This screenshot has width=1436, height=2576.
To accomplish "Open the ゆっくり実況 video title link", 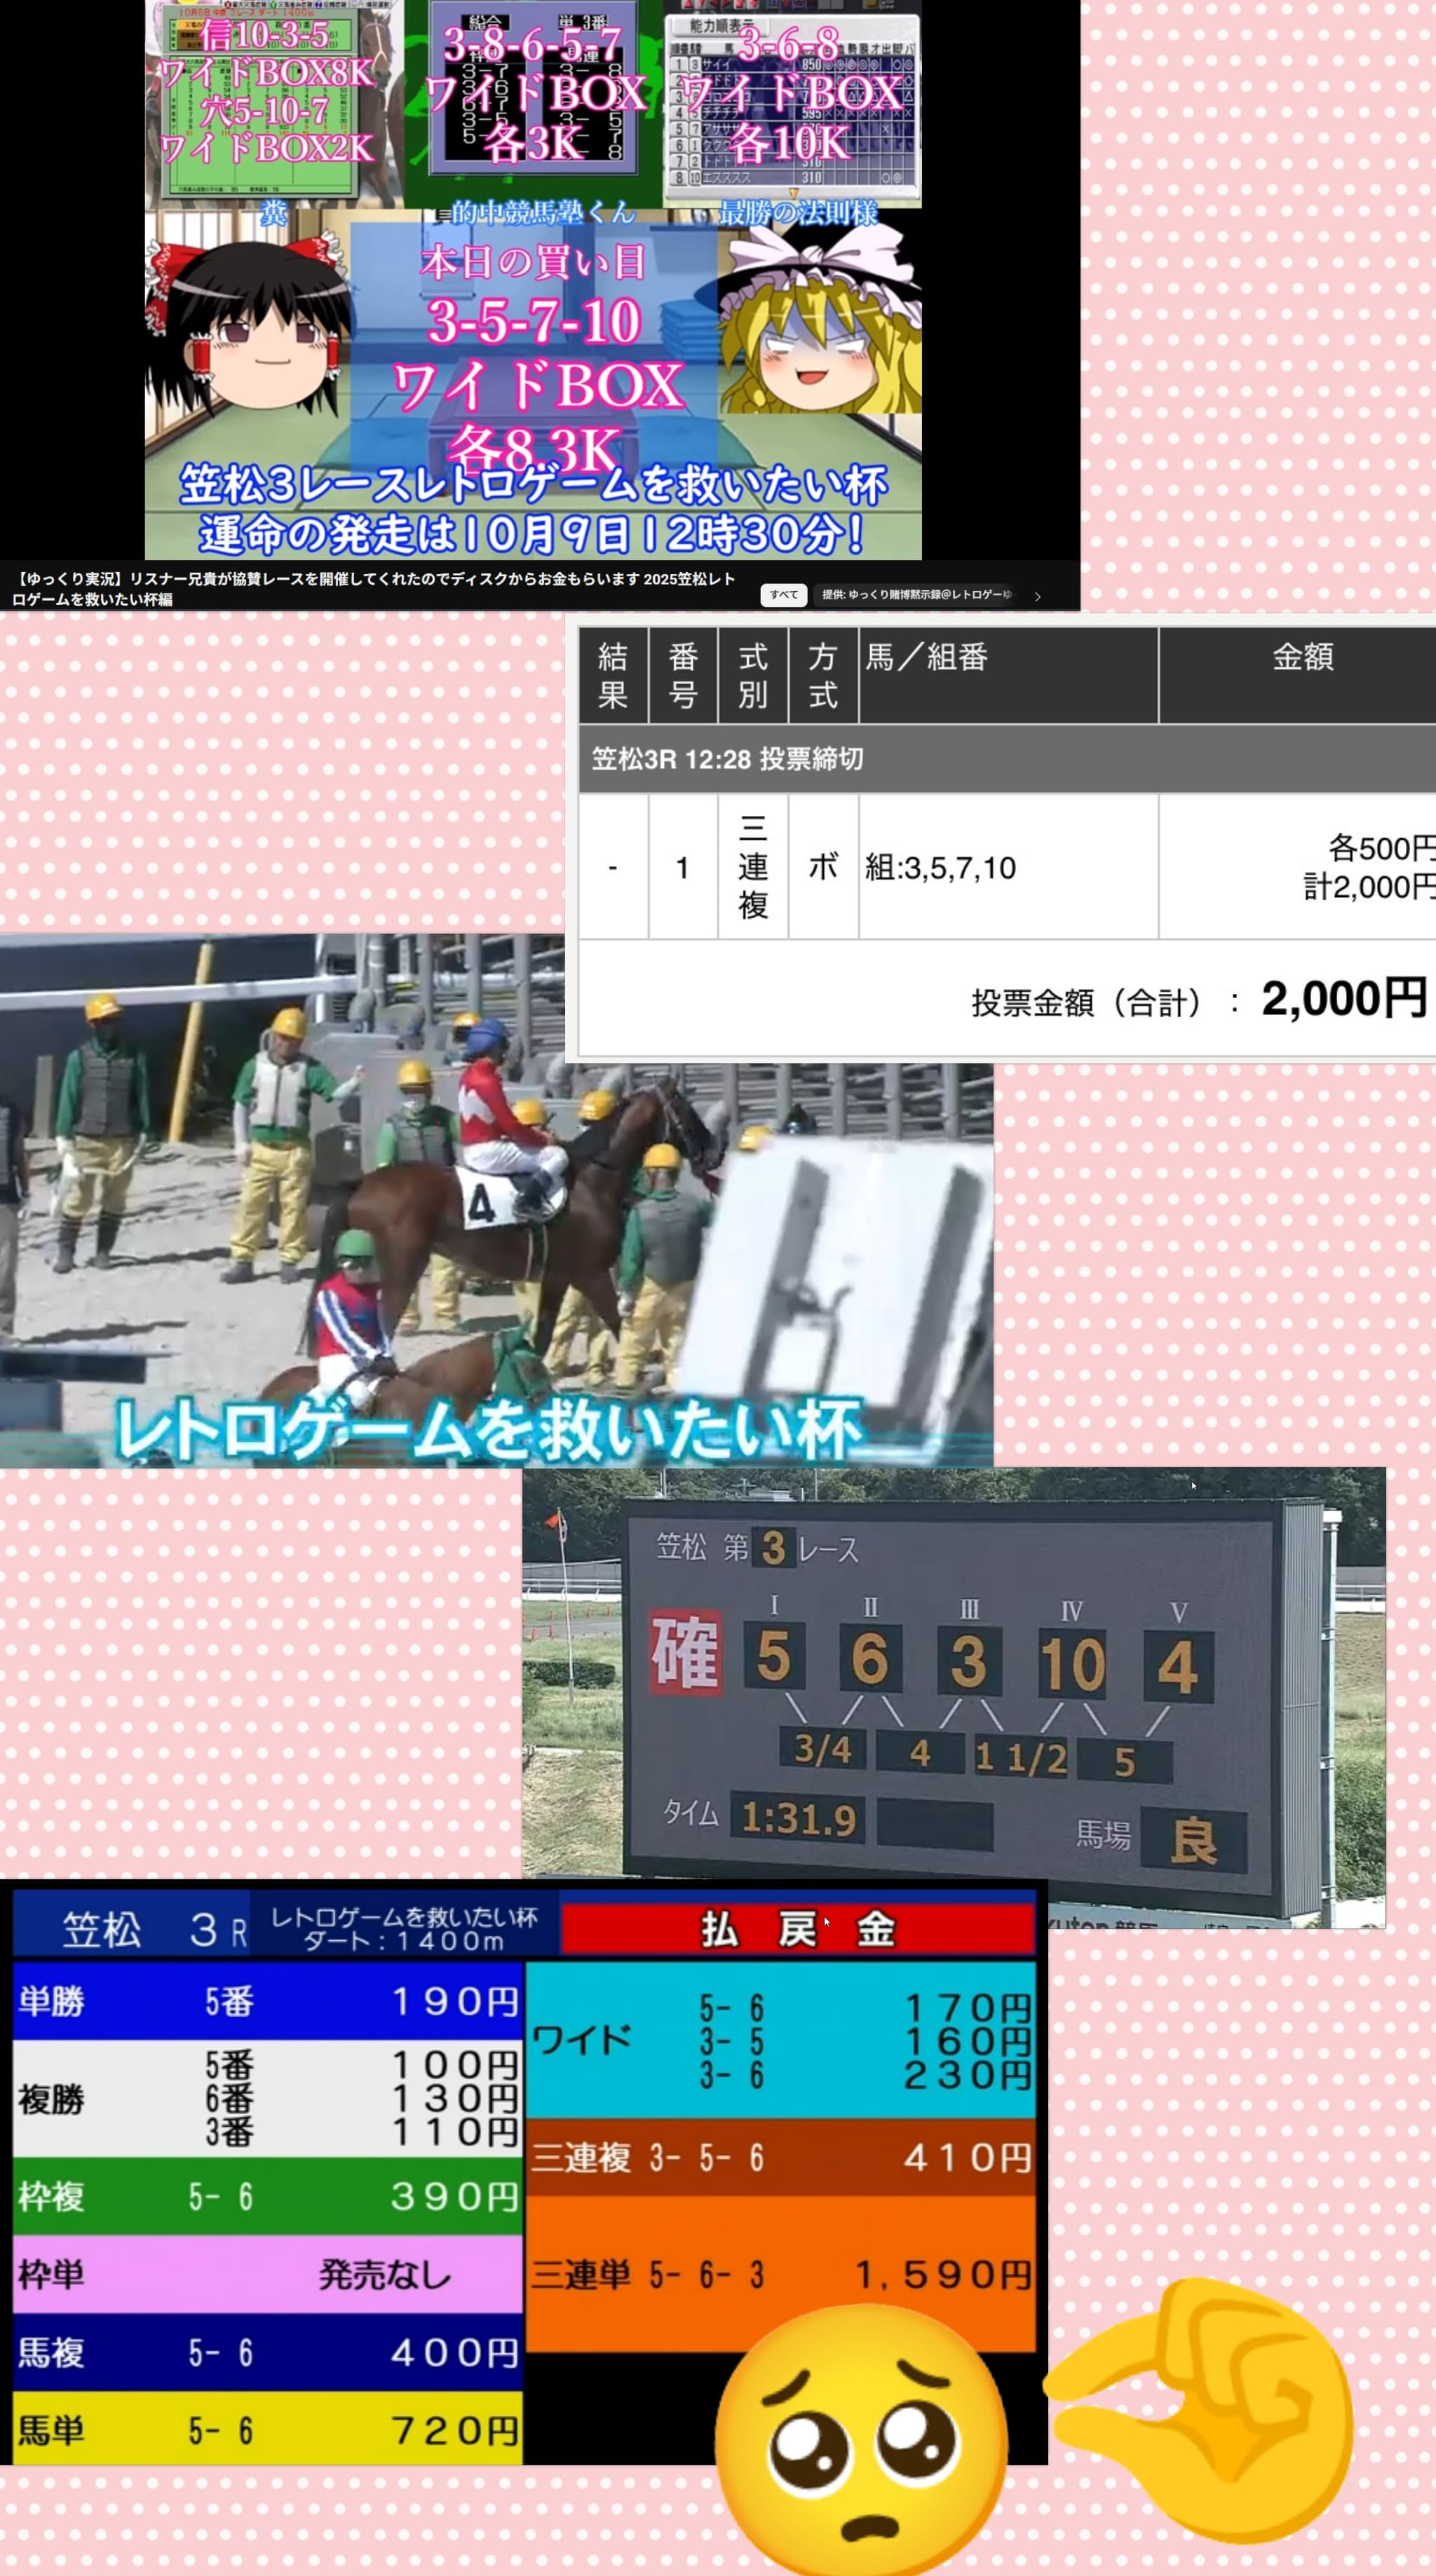I will [x=373, y=589].
